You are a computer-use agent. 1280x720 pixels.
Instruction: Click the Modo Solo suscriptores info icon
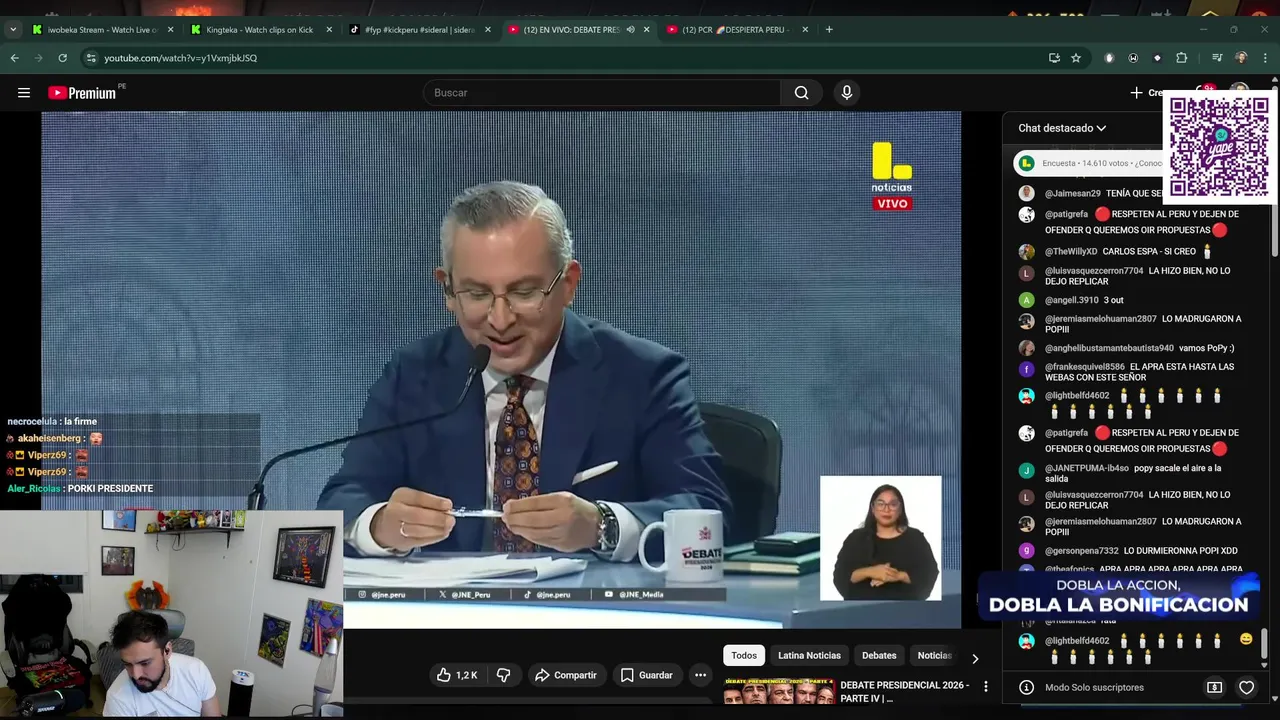point(1026,687)
